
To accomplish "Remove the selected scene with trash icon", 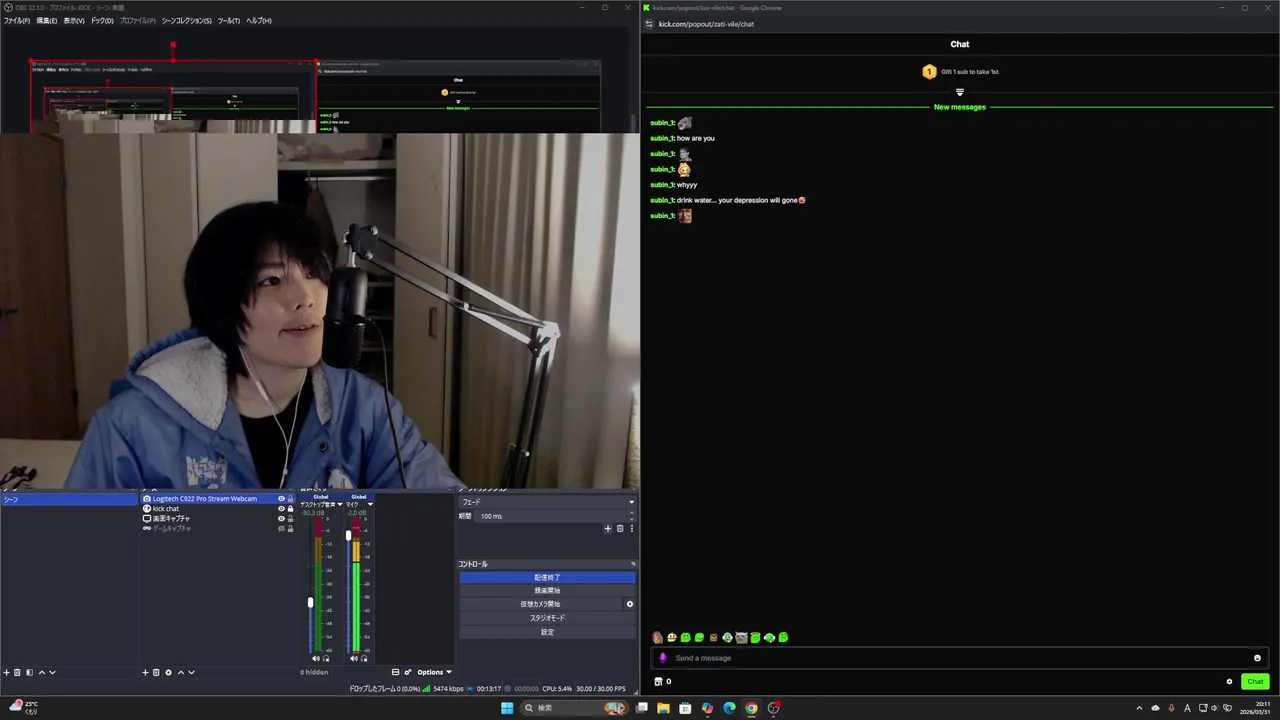I will 17,672.
